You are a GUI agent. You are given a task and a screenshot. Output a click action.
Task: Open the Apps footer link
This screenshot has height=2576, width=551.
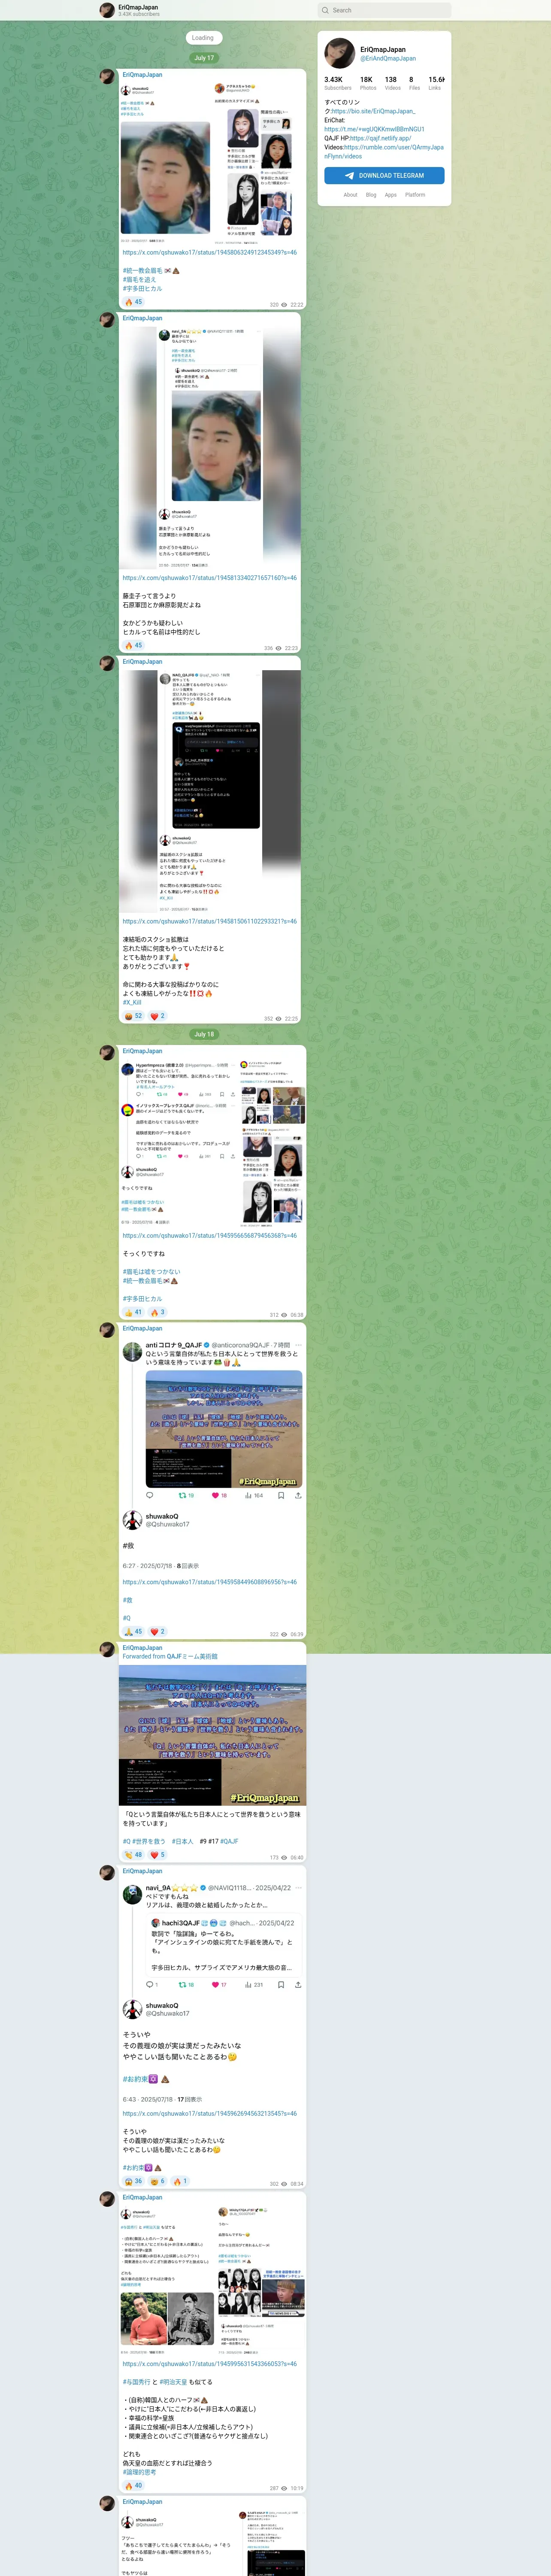click(x=391, y=195)
